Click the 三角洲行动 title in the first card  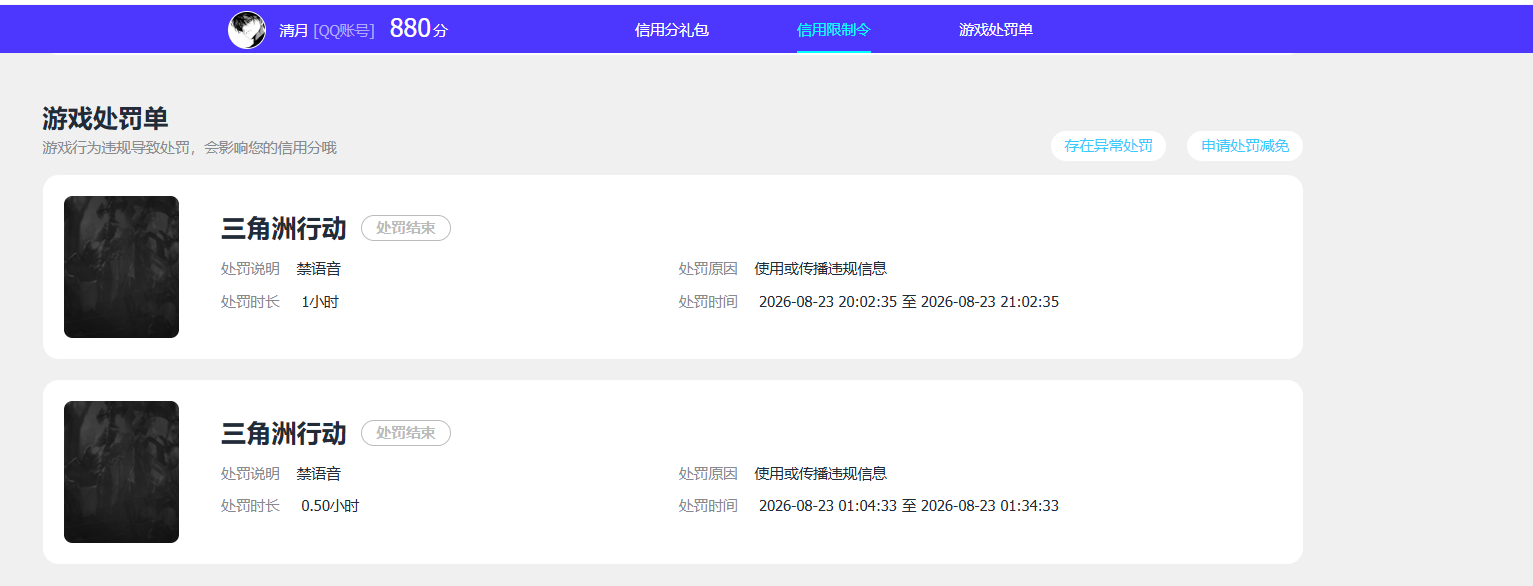[283, 229]
